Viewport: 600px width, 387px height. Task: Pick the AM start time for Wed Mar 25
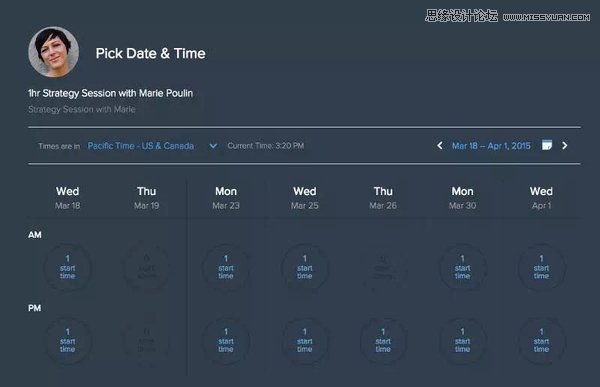pos(305,267)
